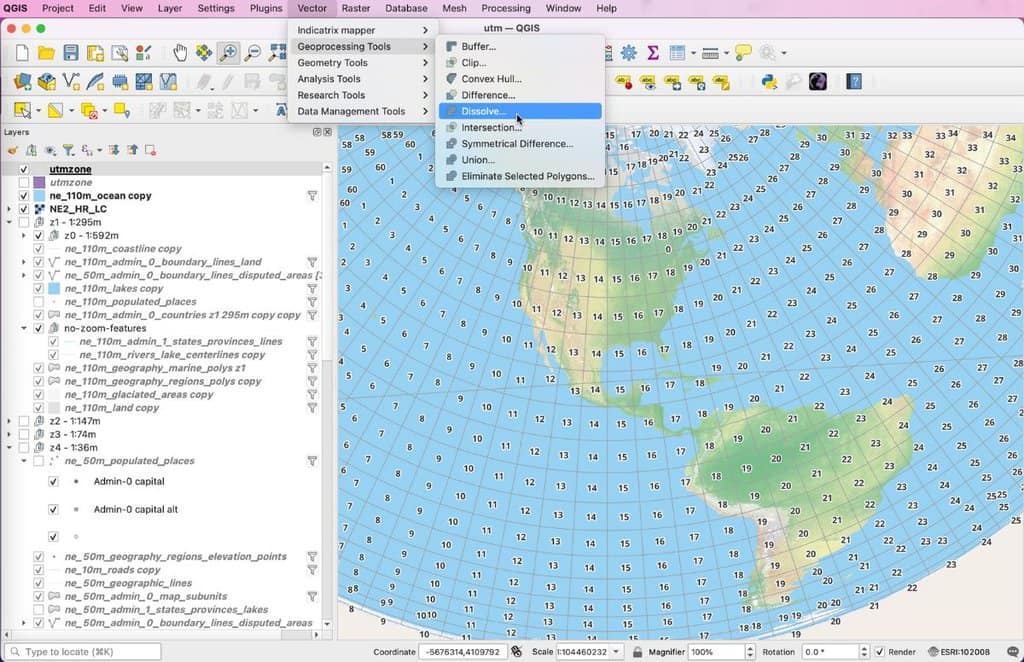1024x662 pixels.
Task: Click the New Shapefile Layer icon
Action: [71, 82]
